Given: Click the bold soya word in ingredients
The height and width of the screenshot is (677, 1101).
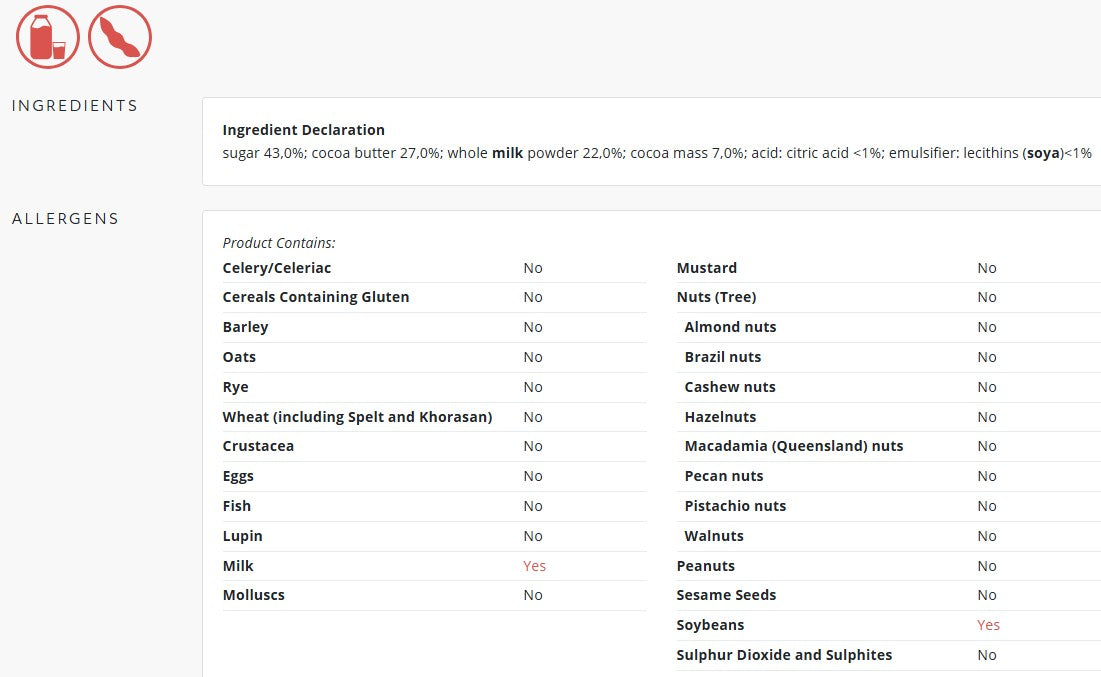Looking at the screenshot, I should (x=1042, y=154).
